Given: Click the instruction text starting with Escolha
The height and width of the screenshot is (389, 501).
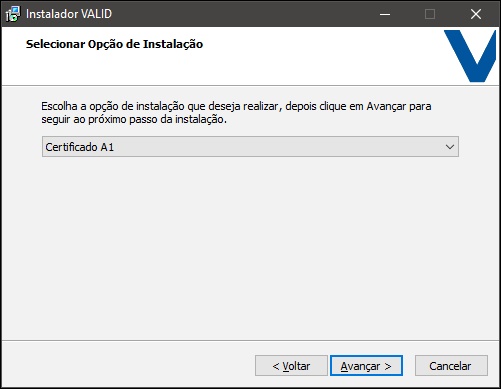Looking at the screenshot, I should (x=236, y=113).
